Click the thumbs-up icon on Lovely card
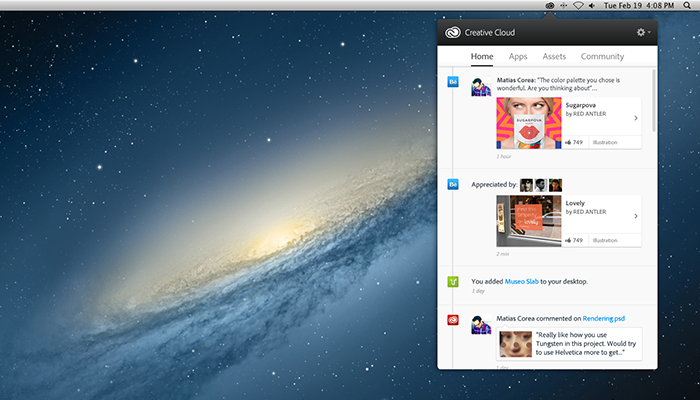The width and height of the screenshot is (700, 400). point(568,240)
